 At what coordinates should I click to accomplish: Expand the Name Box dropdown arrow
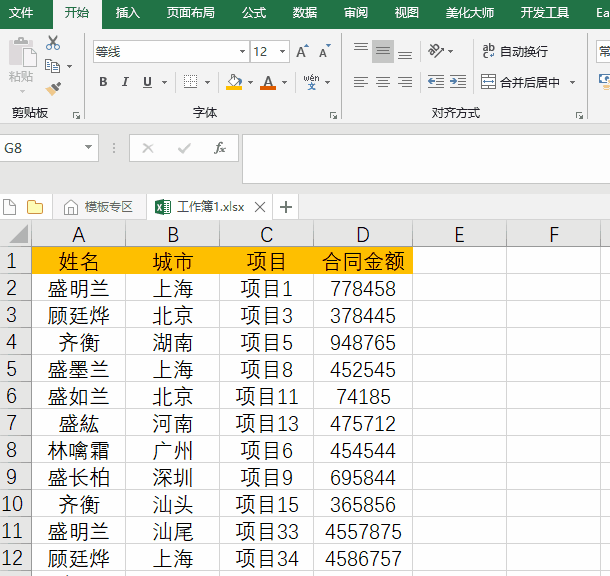[x=89, y=148]
